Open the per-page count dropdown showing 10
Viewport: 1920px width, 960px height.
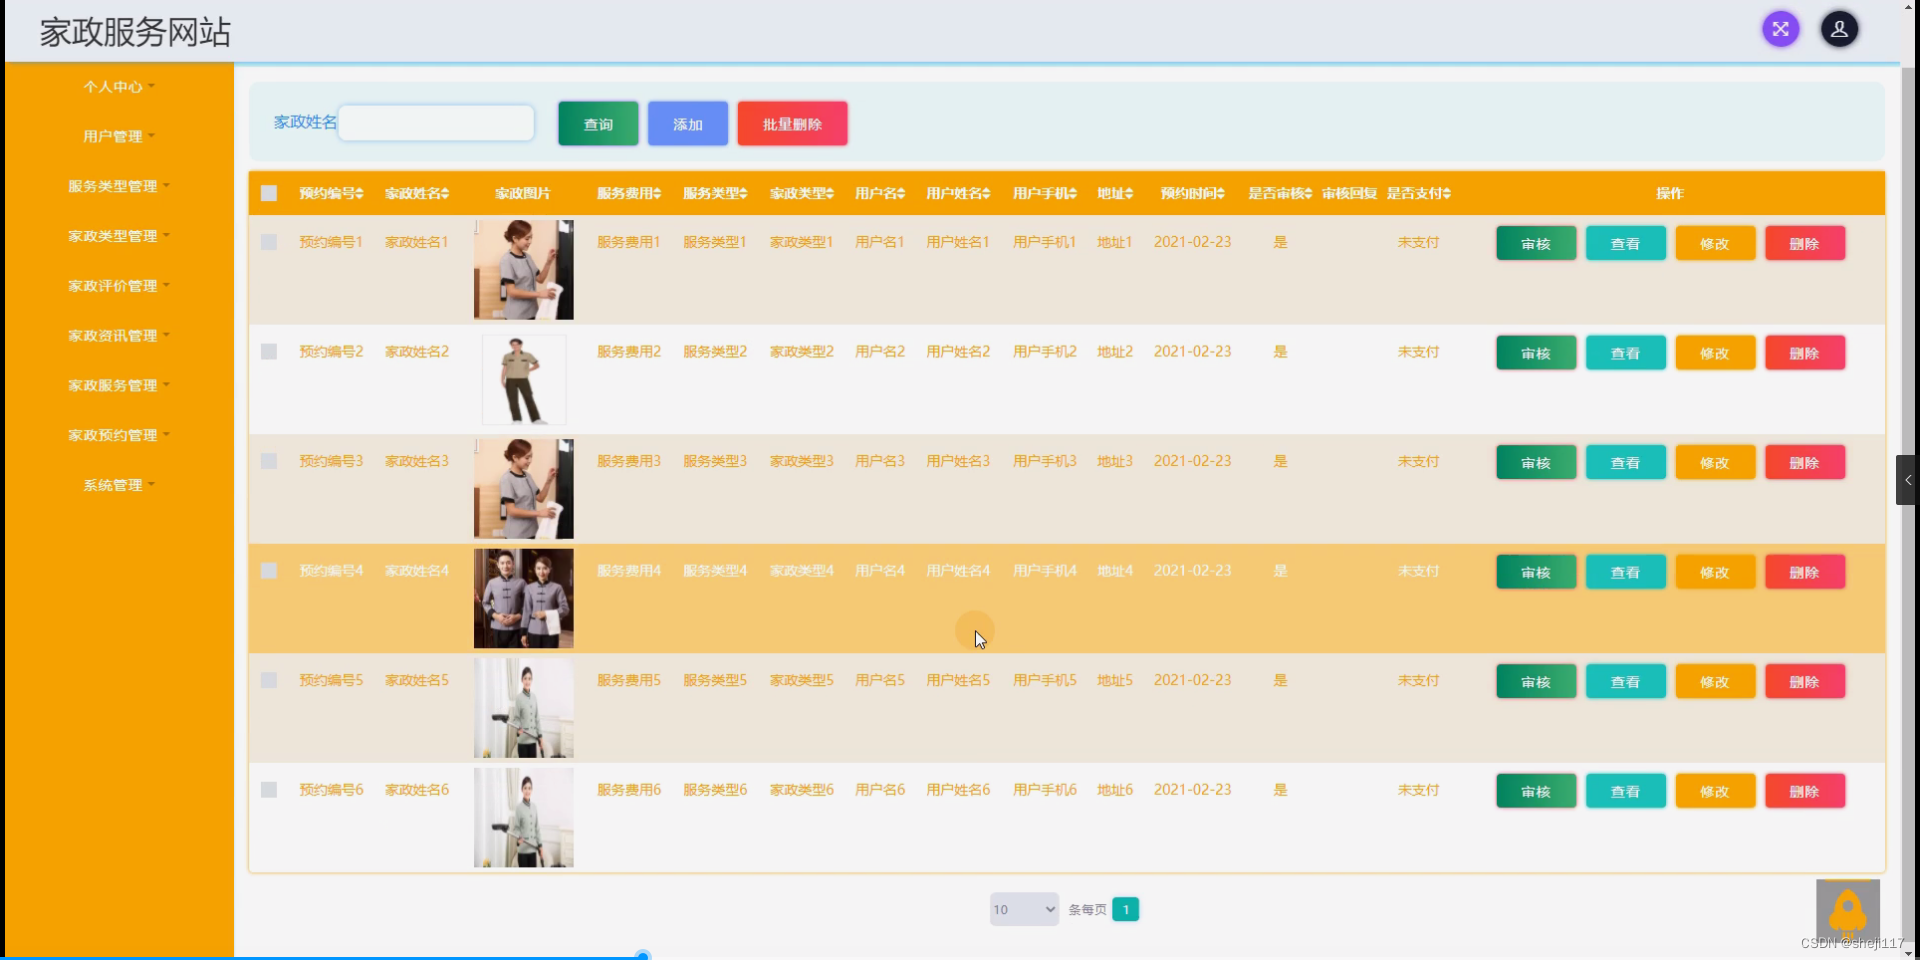pos(1023,909)
